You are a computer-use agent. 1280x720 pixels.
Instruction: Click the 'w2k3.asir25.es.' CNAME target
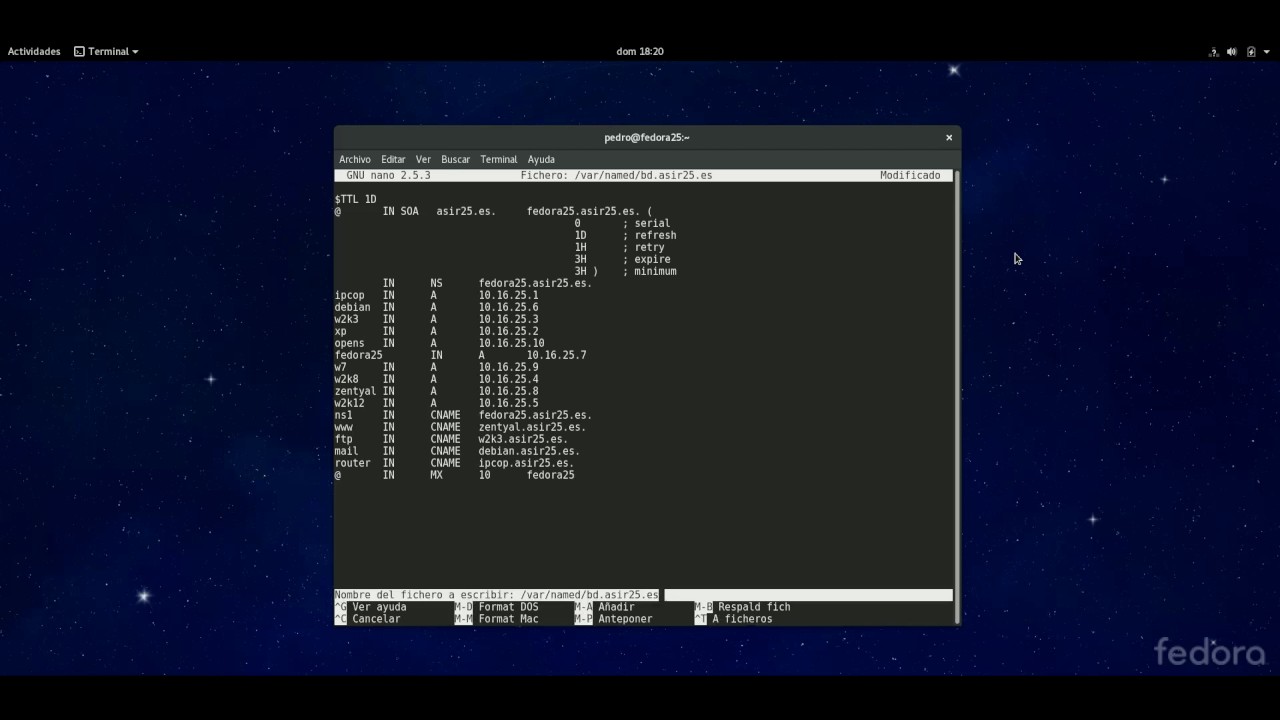click(x=523, y=439)
